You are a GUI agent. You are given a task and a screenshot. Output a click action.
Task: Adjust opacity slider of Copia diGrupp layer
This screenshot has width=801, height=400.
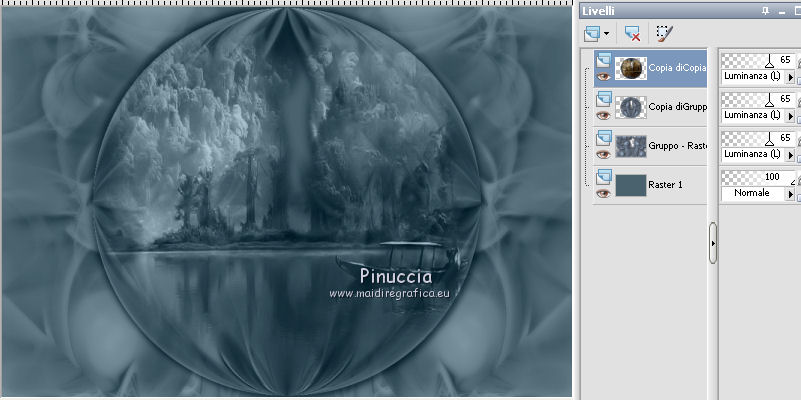point(759,100)
